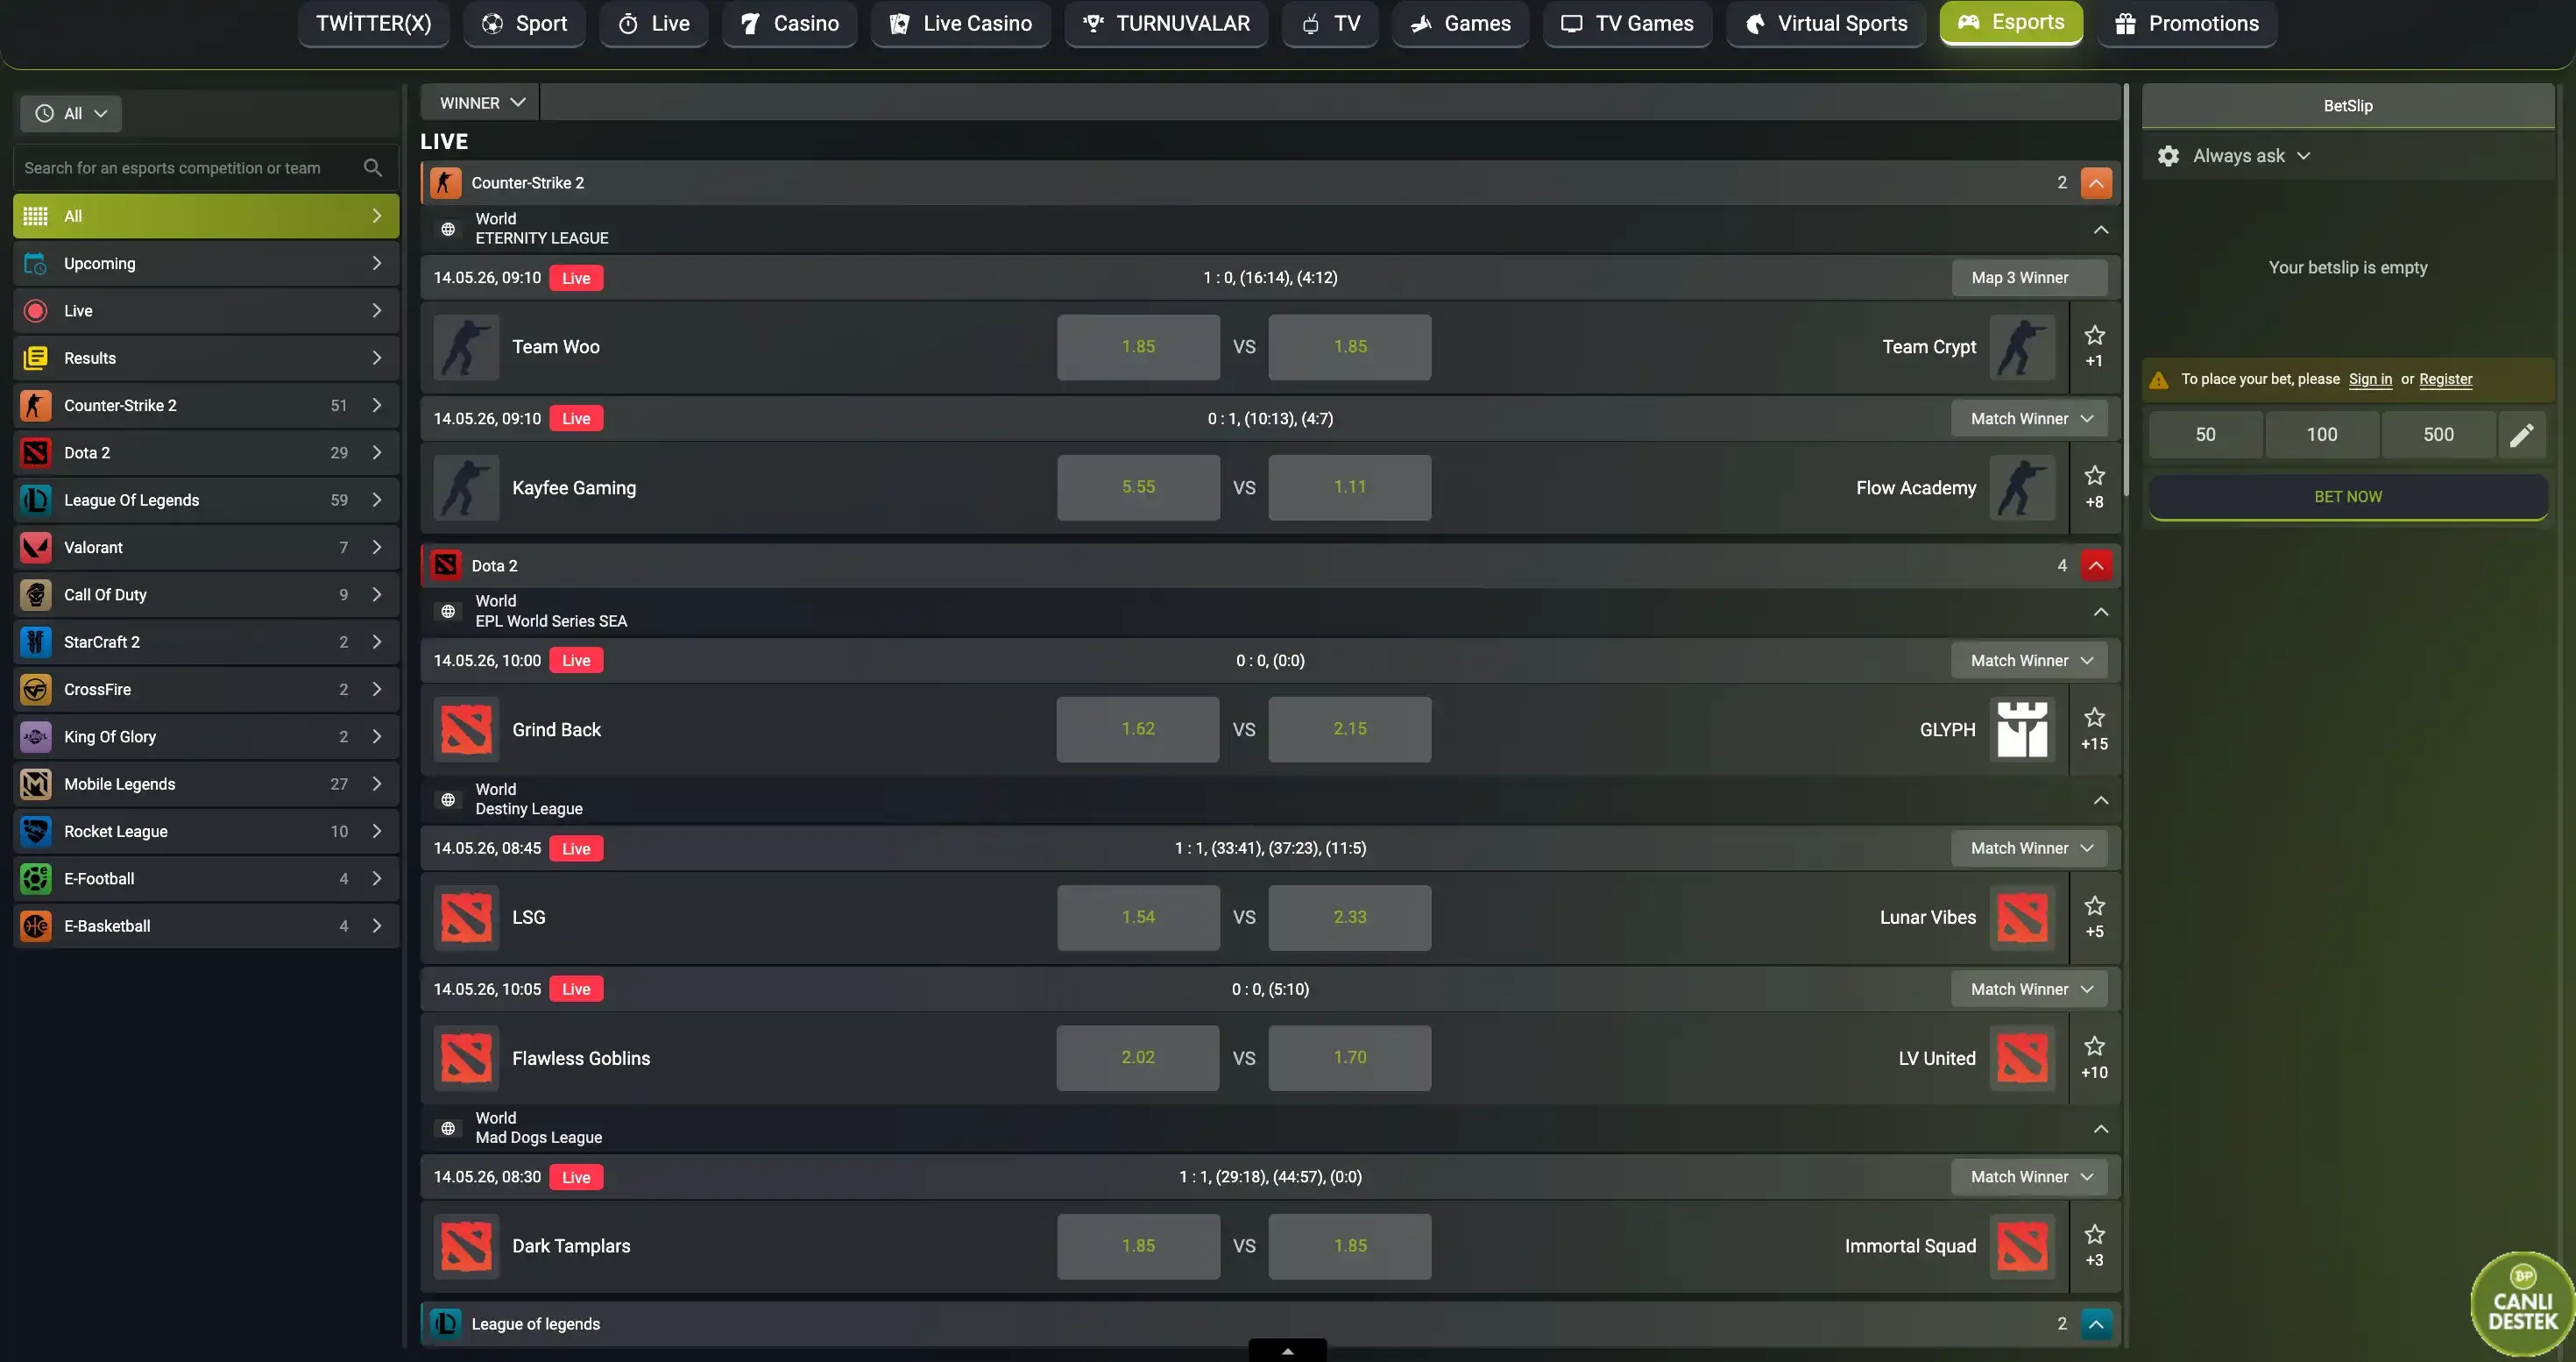Click the BET NOW button

point(2348,497)
